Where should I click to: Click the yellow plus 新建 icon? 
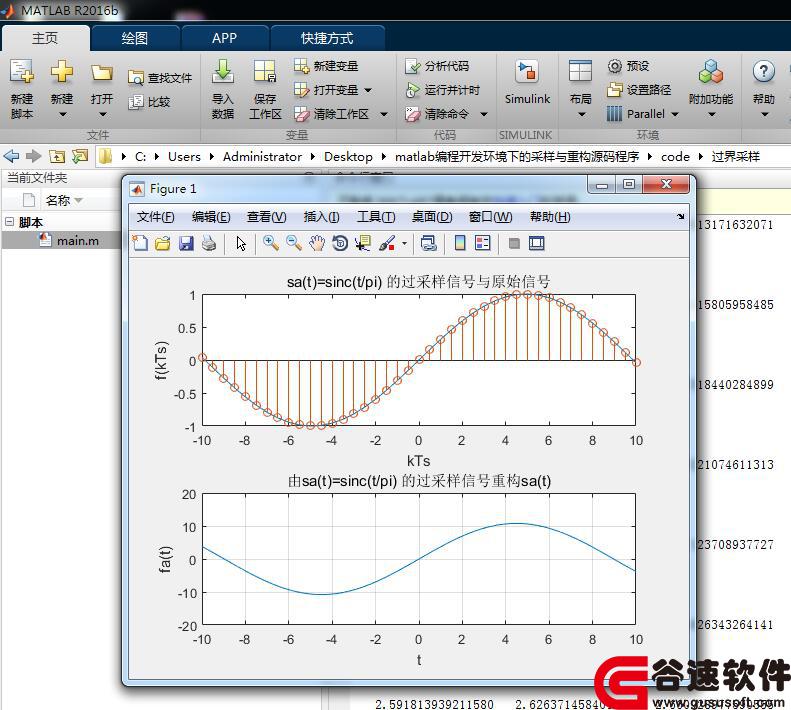62,72
